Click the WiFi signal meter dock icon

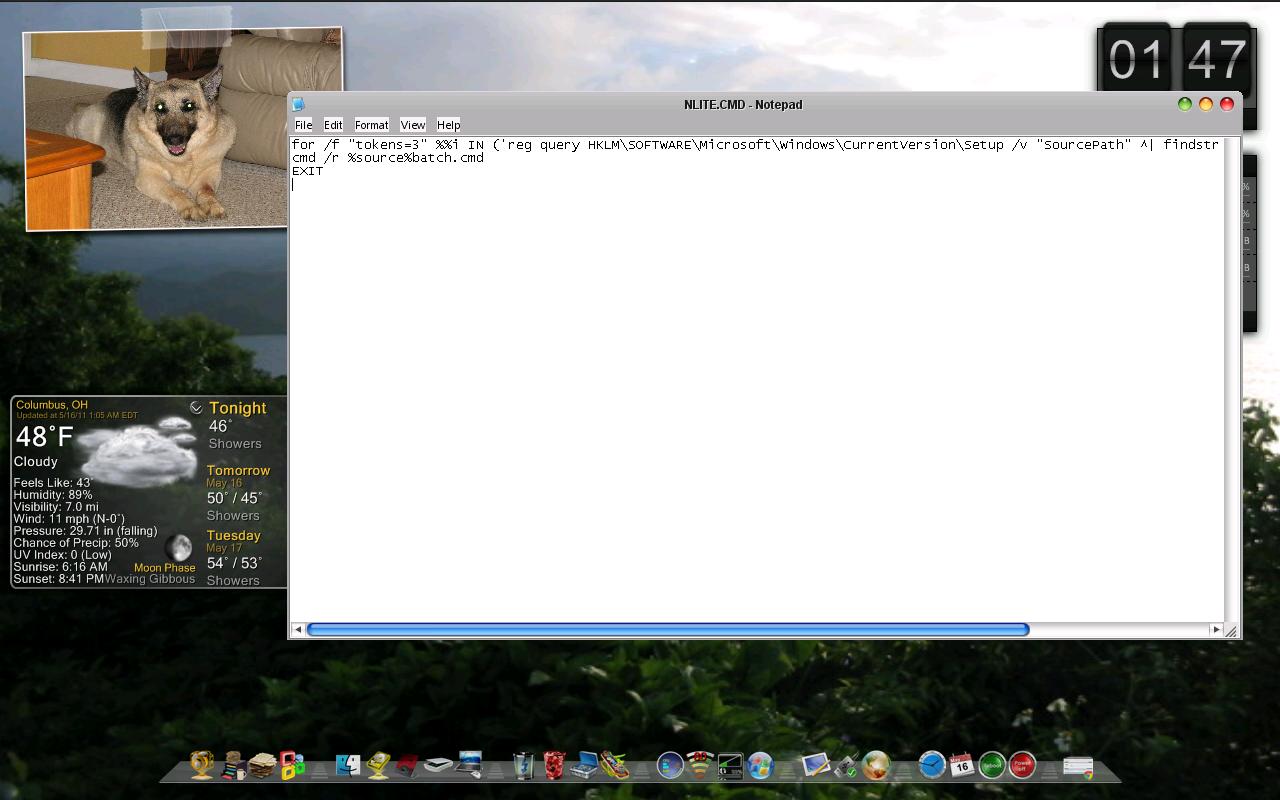(x=700, y=766)
